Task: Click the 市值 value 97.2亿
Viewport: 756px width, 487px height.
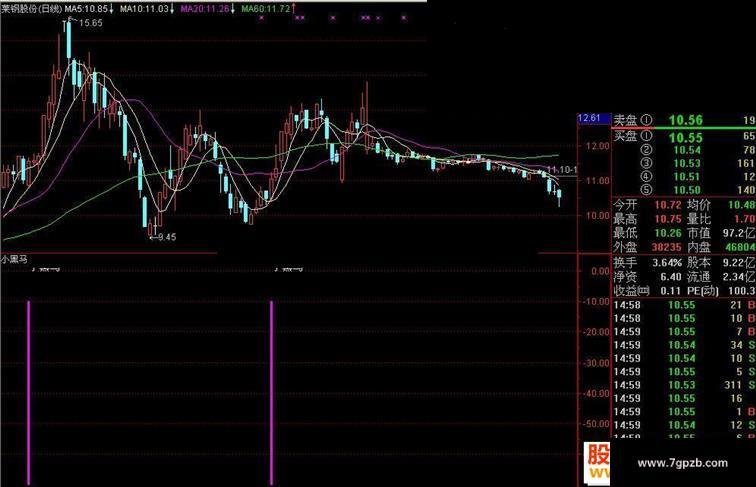Action: point(739,233)
